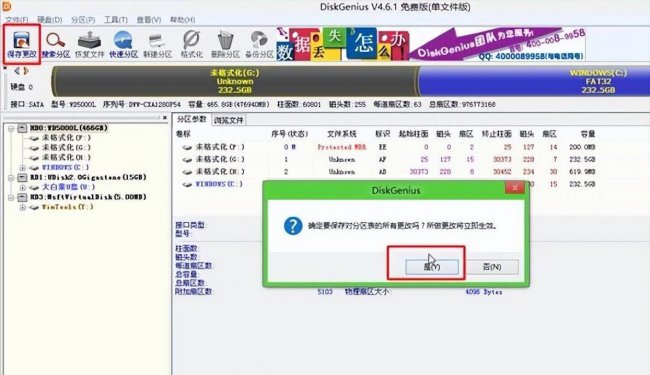
Task: Select 未格式化(F:) in the disk tree
Action: coord(66,138)
